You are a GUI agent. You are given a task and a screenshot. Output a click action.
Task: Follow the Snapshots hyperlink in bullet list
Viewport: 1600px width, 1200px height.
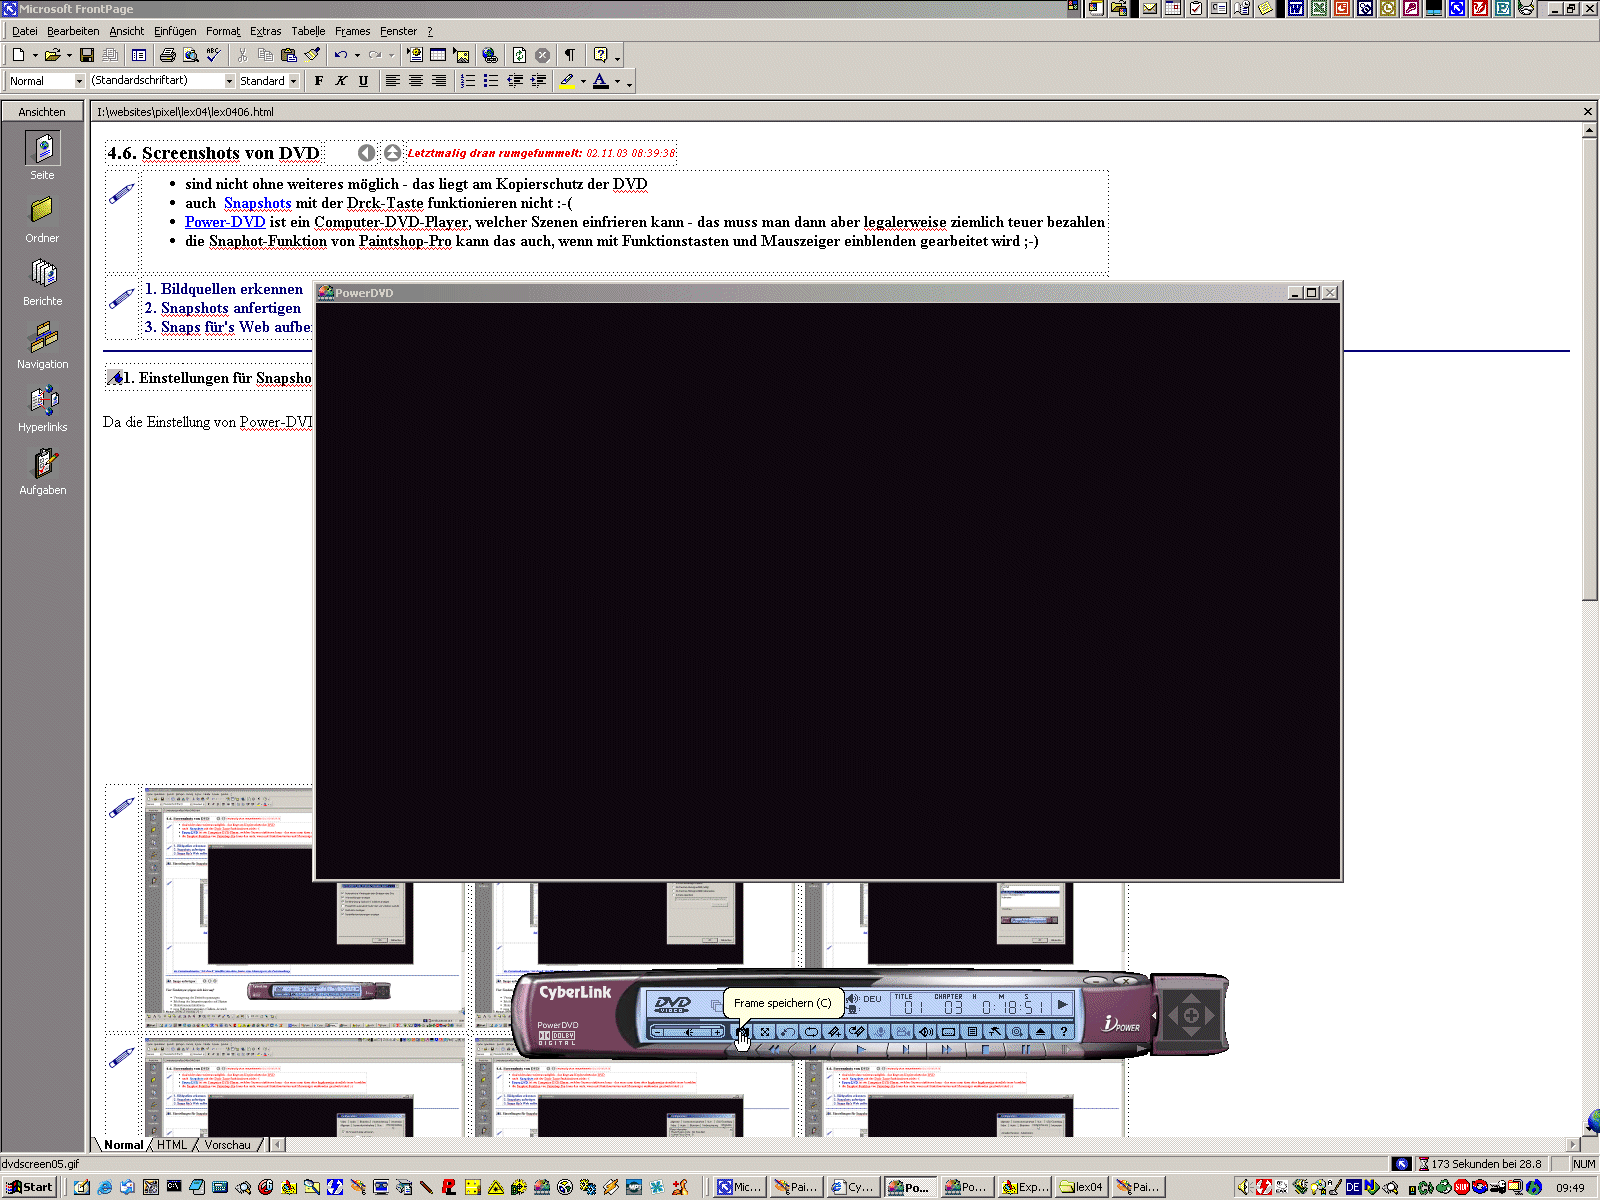click(x=258, y=203)
